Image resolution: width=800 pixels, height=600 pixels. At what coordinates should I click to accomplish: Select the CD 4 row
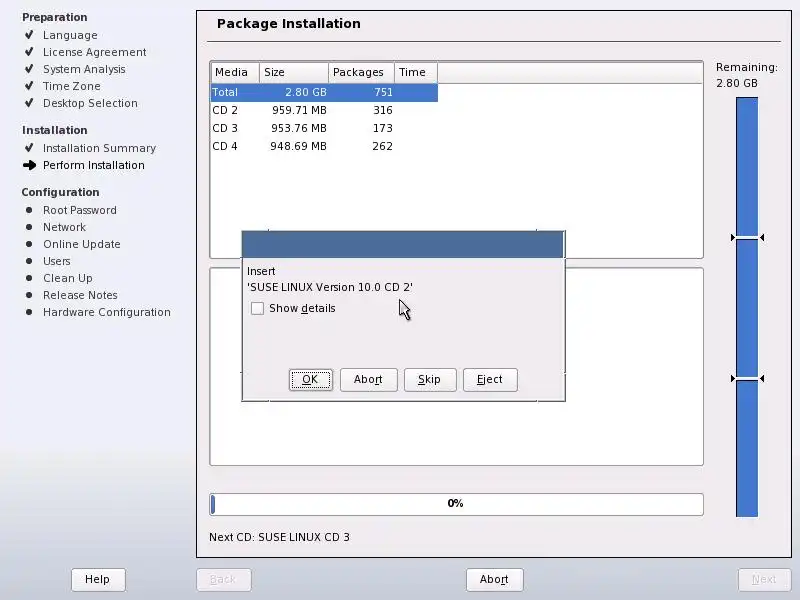coord(324,146)
